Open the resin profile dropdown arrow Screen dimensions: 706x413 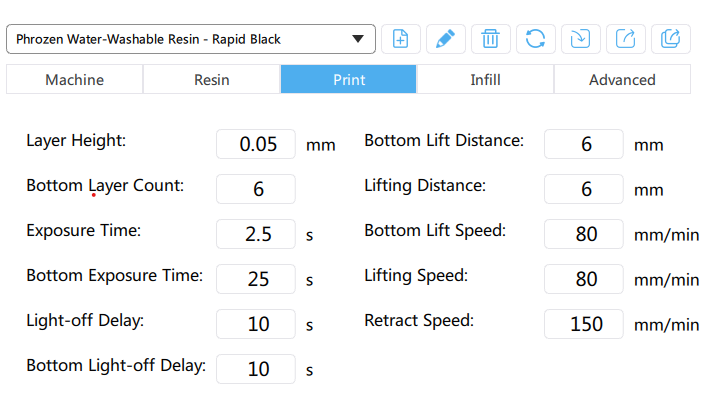pos(358,39)
